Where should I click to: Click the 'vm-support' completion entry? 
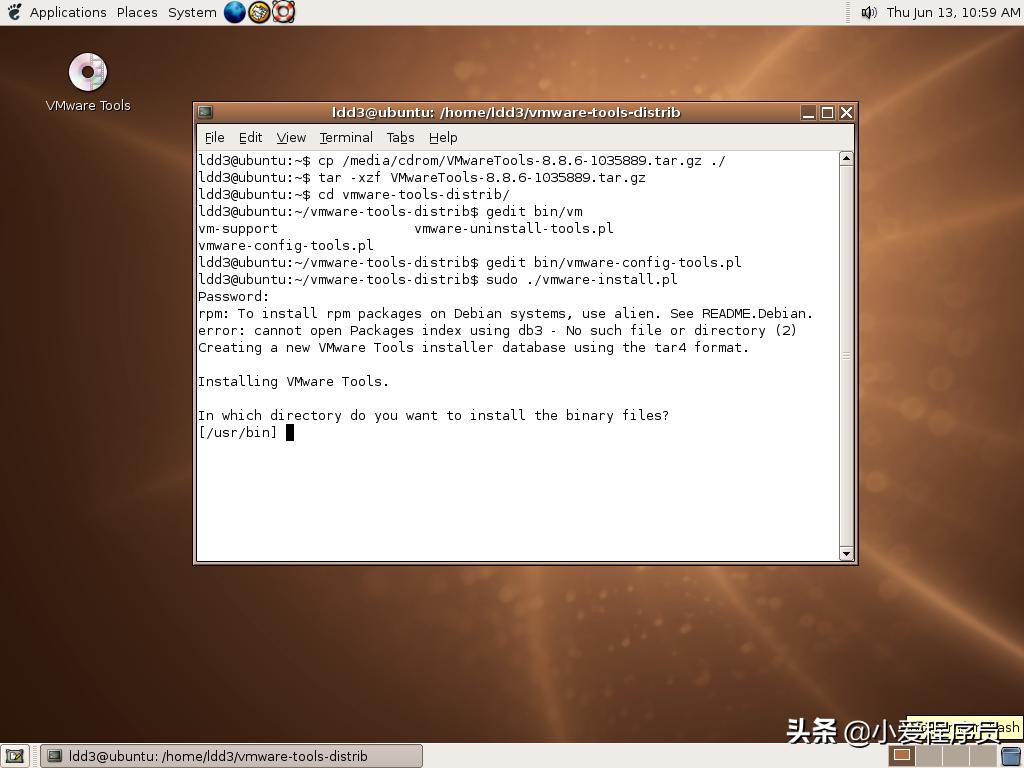click(238, 229)
